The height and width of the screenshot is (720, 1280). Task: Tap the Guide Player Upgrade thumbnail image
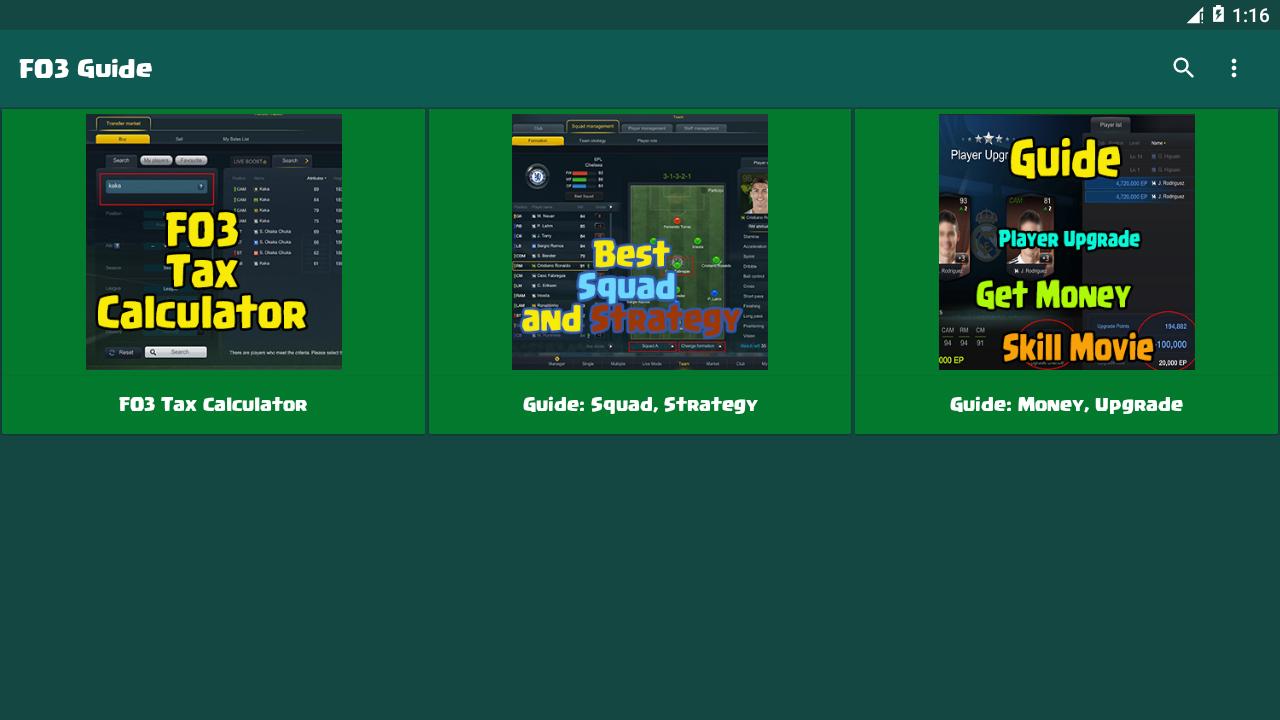point(1067,242)
